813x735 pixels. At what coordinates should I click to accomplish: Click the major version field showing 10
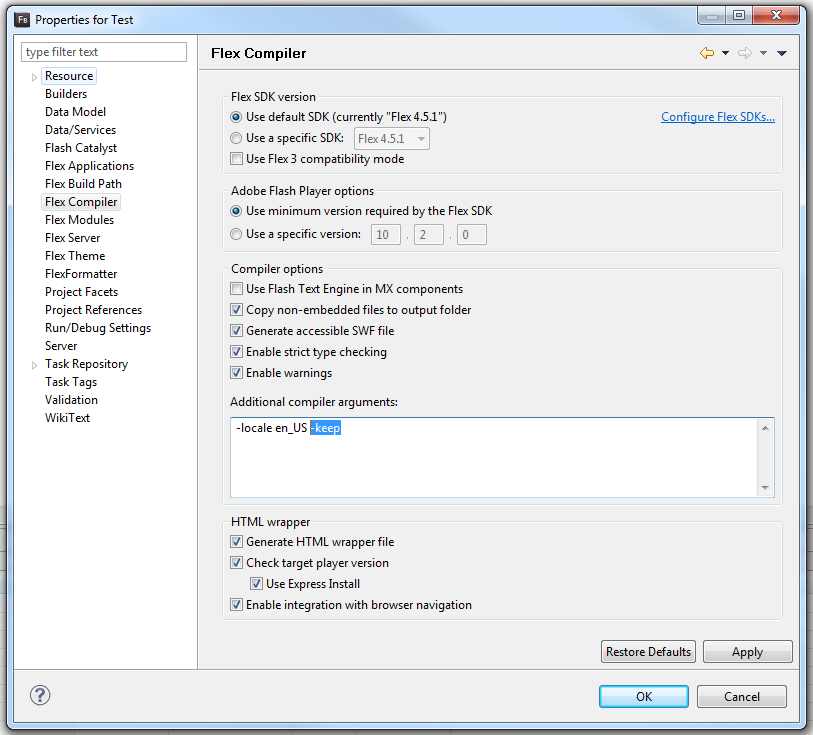point(386,235)
